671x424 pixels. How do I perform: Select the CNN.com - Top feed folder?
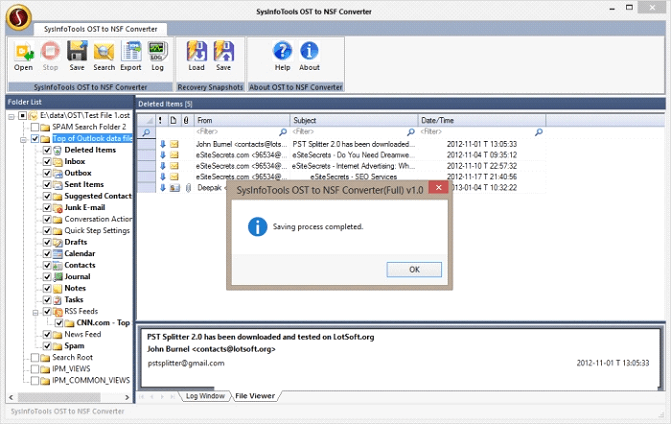(x=103, y=323)
